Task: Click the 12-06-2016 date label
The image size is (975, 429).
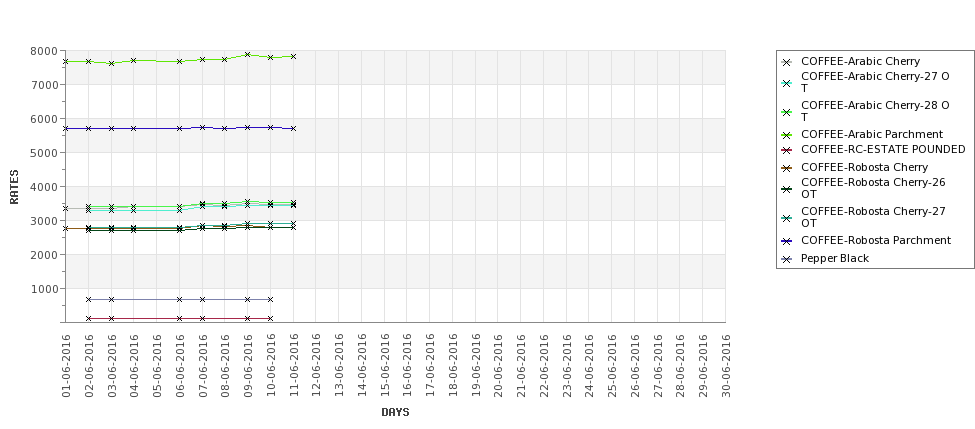Action: tap(317, 366)
